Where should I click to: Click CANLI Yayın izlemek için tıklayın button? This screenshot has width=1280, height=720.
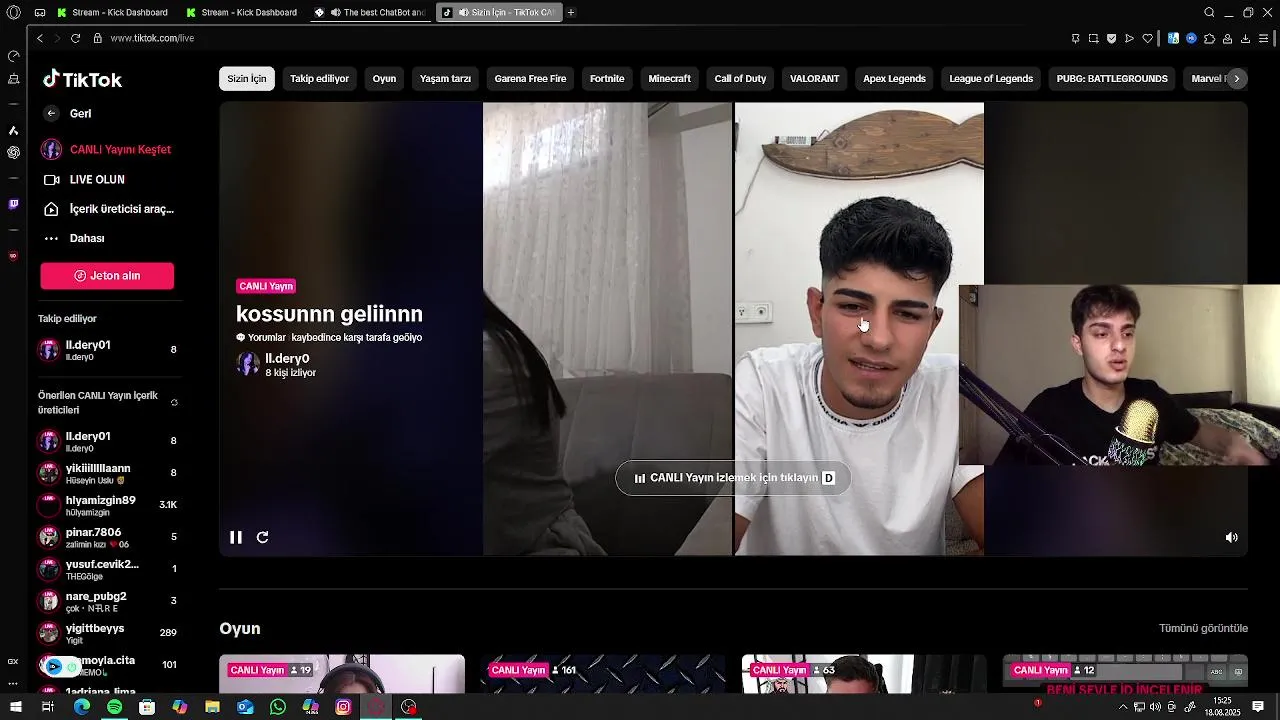(x=733, y=478)
